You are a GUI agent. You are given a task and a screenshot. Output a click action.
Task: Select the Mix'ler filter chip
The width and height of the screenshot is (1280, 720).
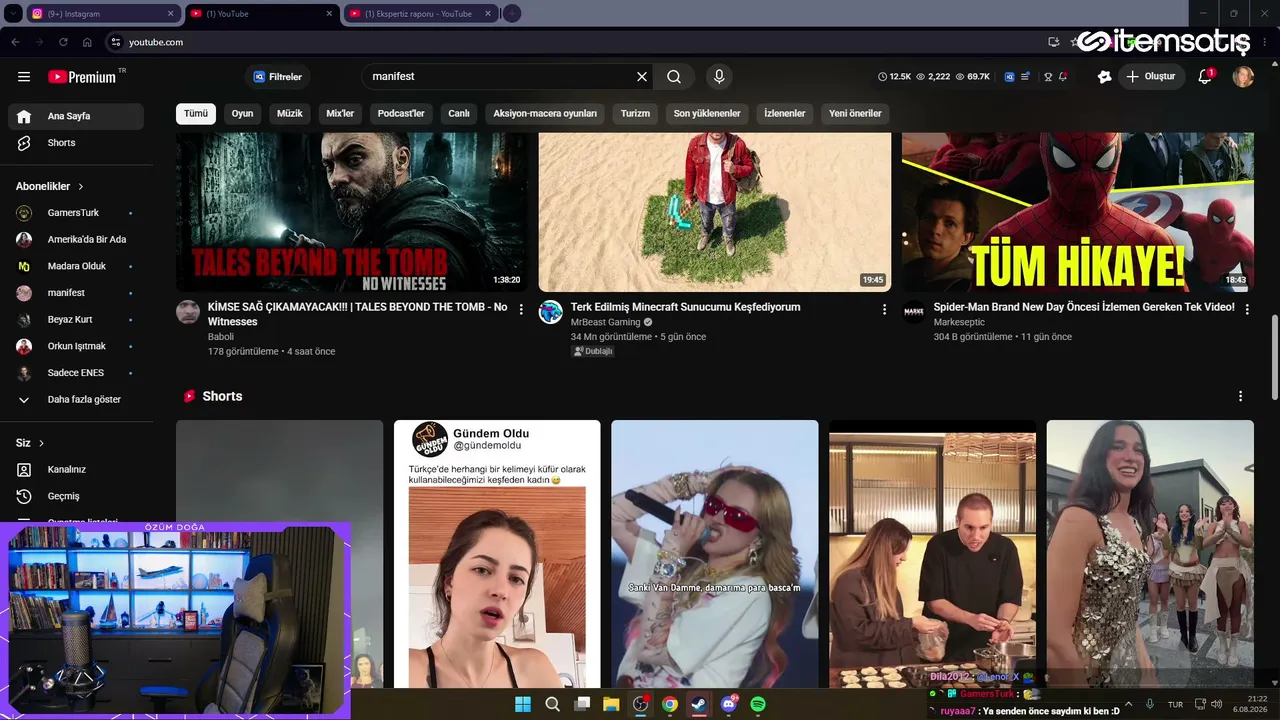(x=340, y=114)
